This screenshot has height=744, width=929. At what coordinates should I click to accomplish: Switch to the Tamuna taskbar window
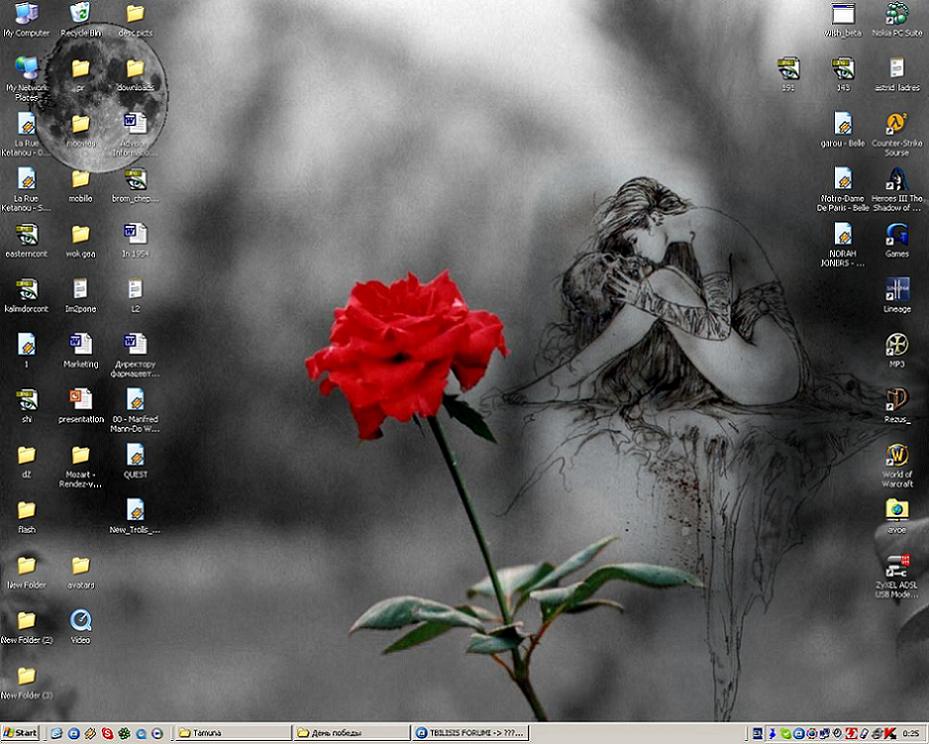(x=232, y=733)
